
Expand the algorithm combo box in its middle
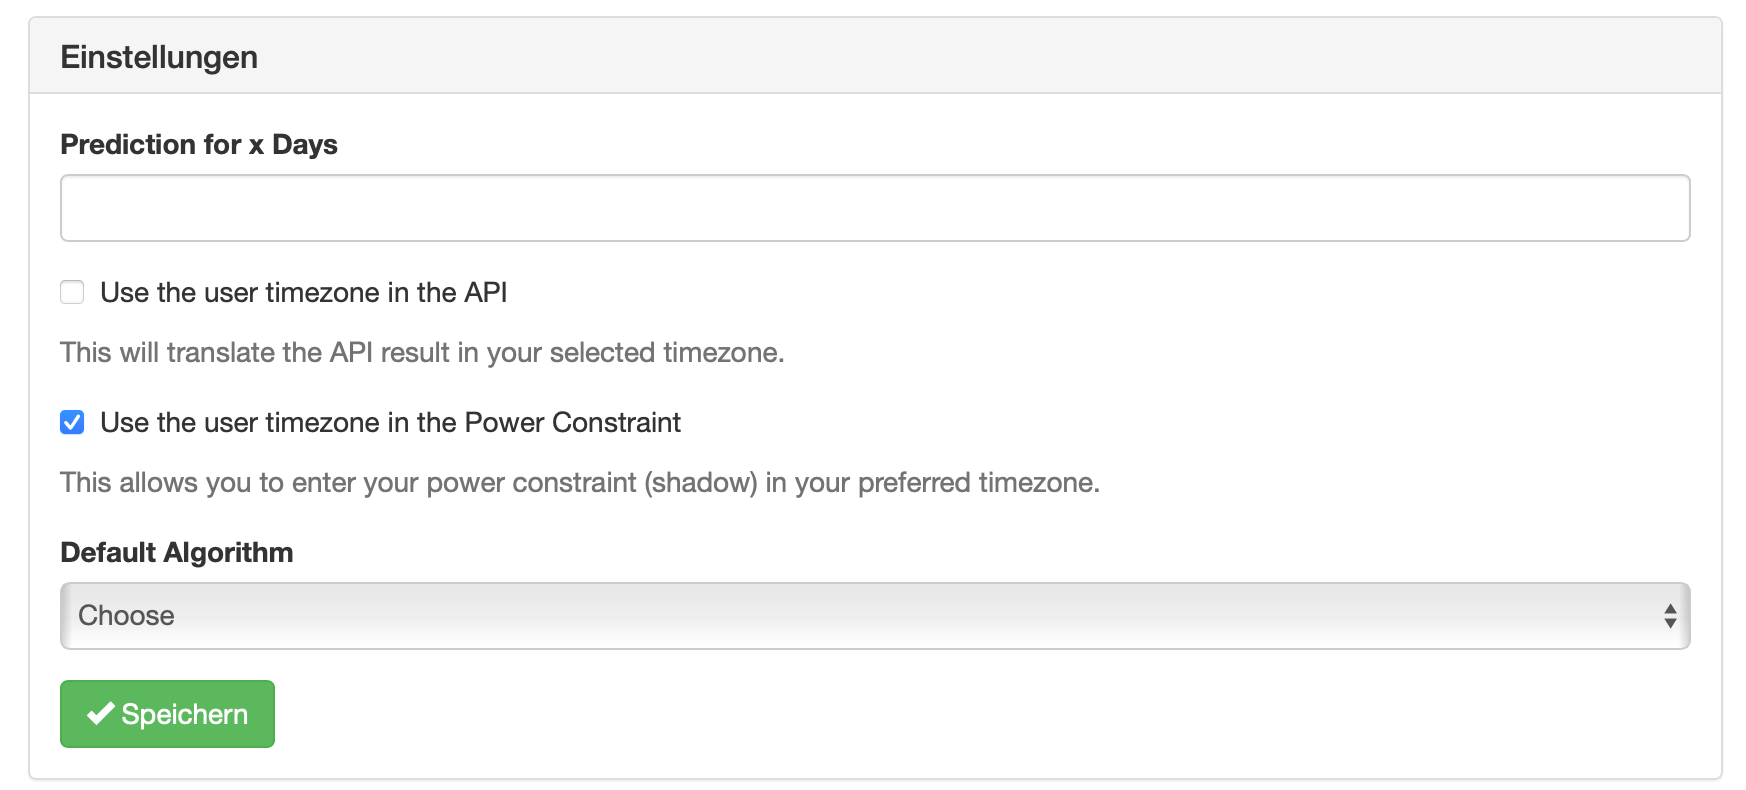(874, 616)
